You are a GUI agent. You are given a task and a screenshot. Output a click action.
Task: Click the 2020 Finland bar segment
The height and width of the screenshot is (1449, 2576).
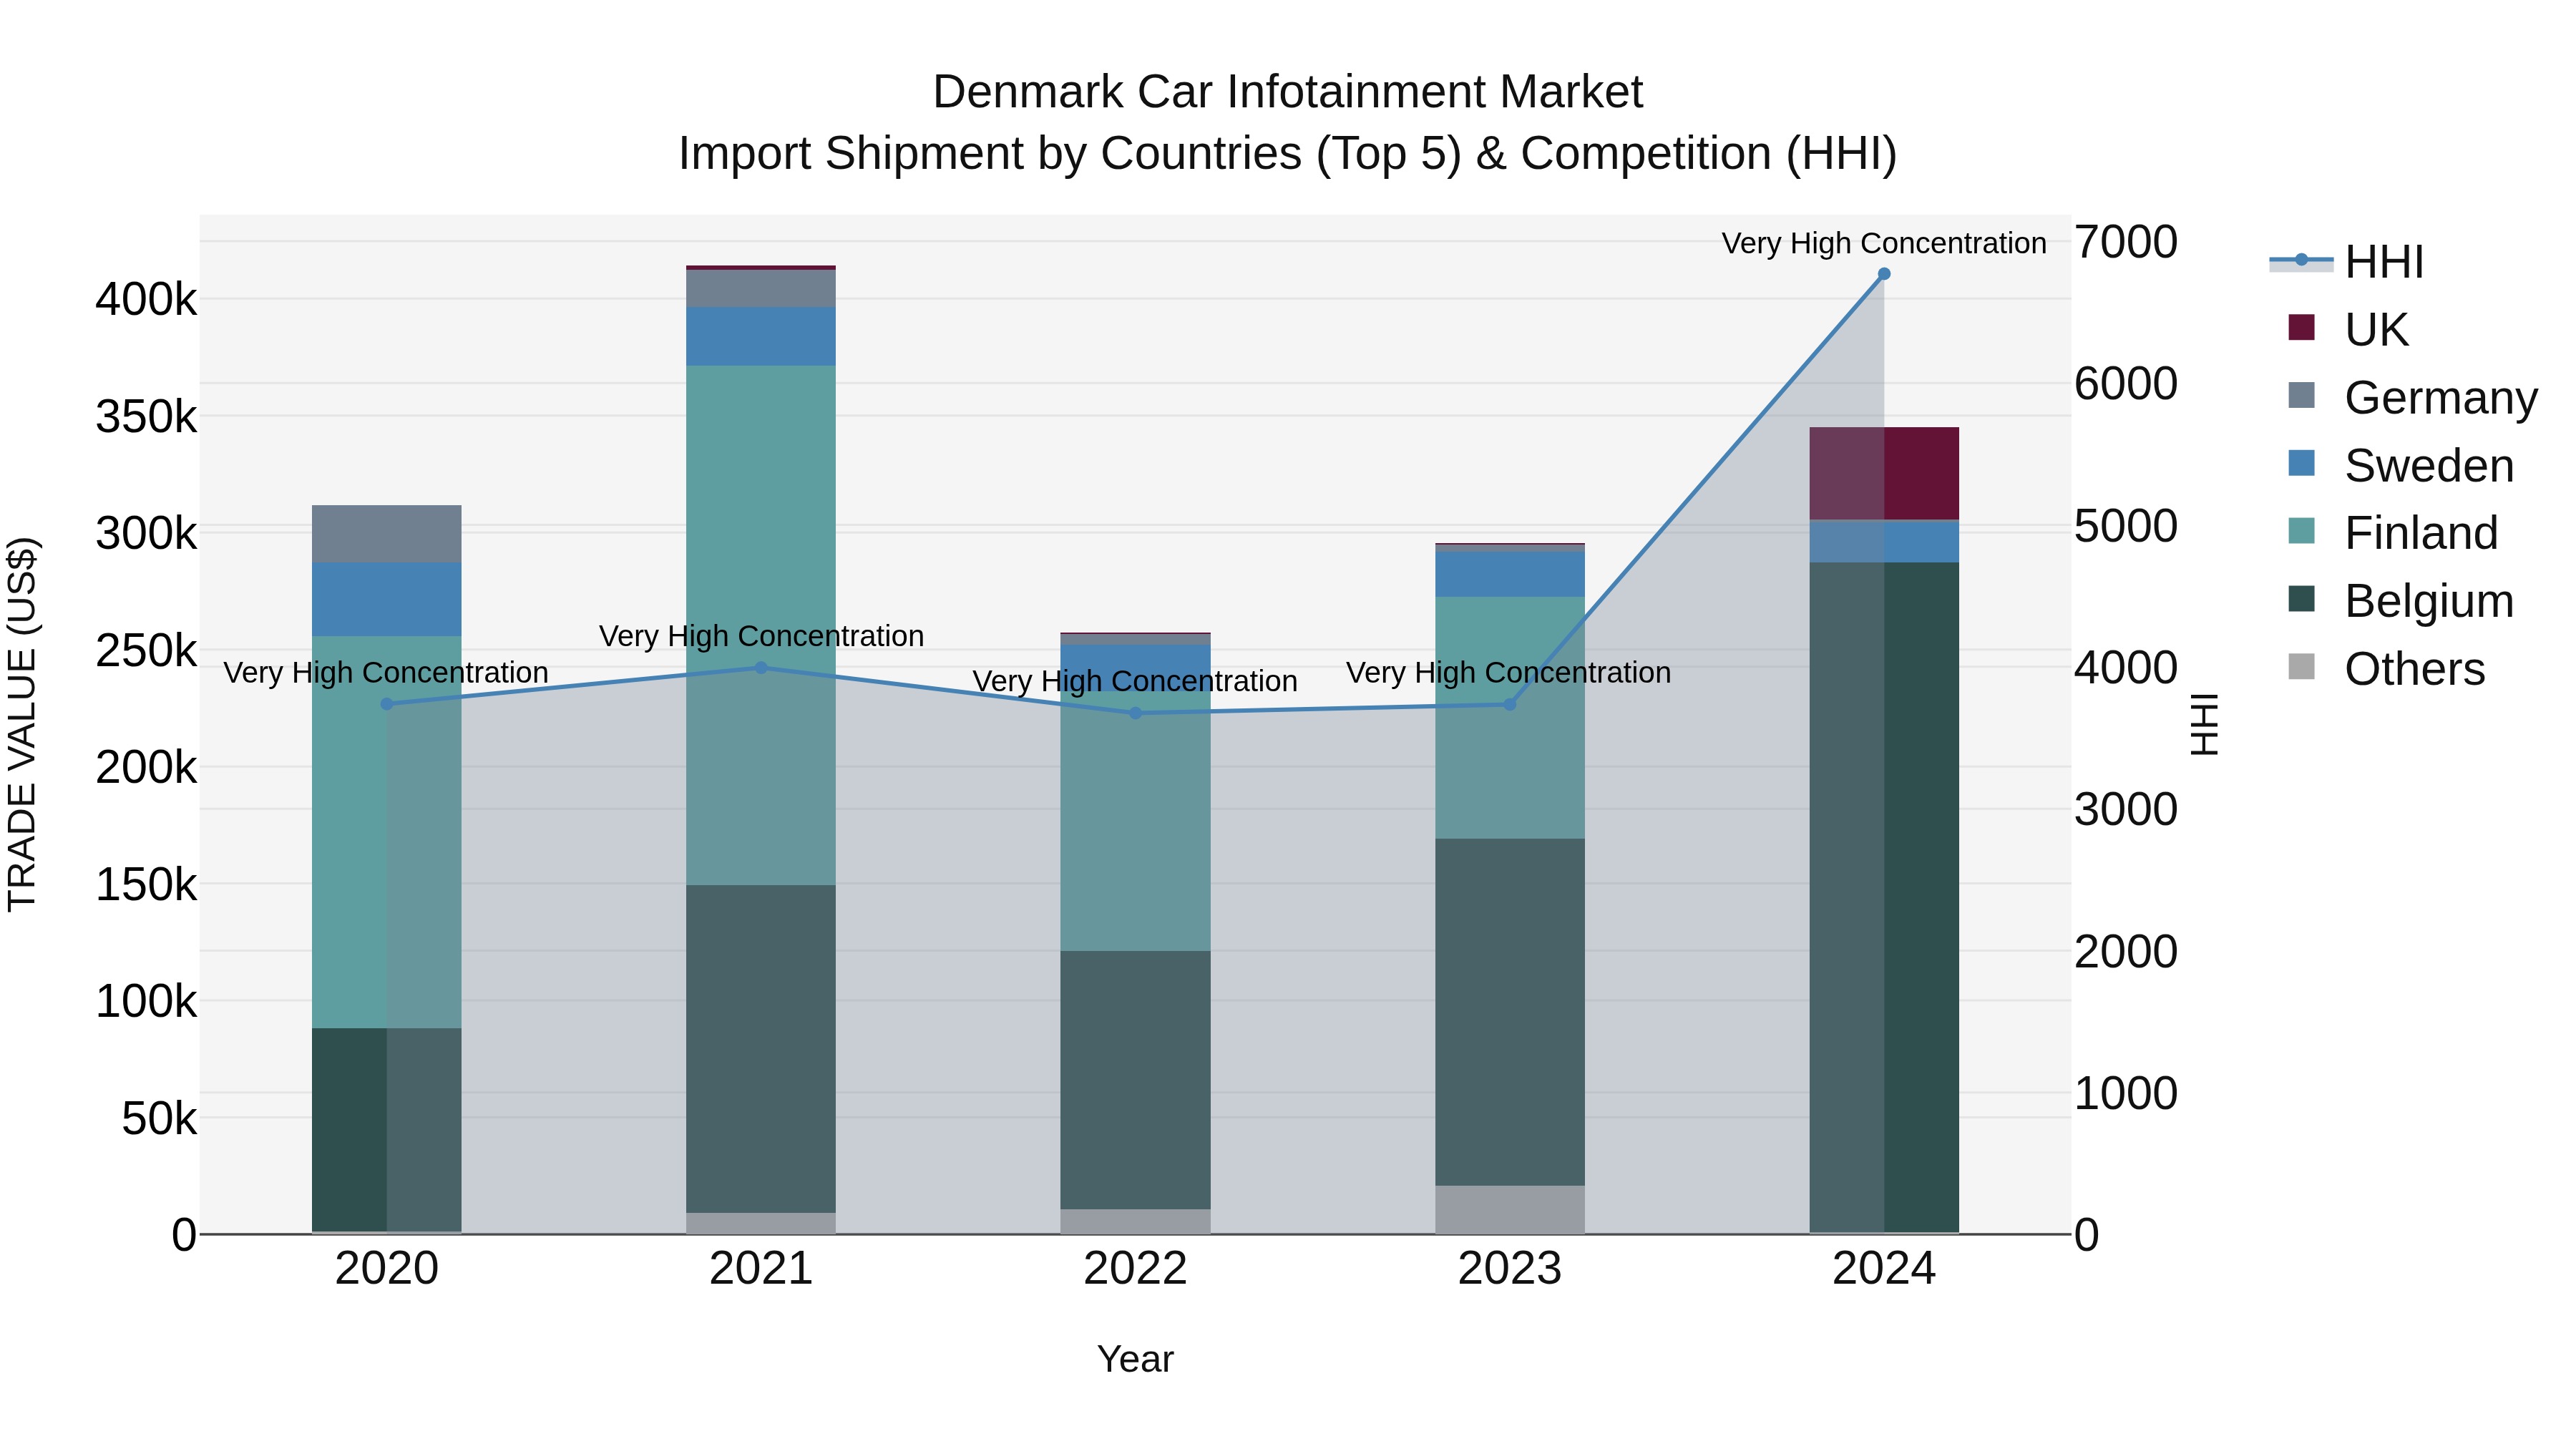387,833
